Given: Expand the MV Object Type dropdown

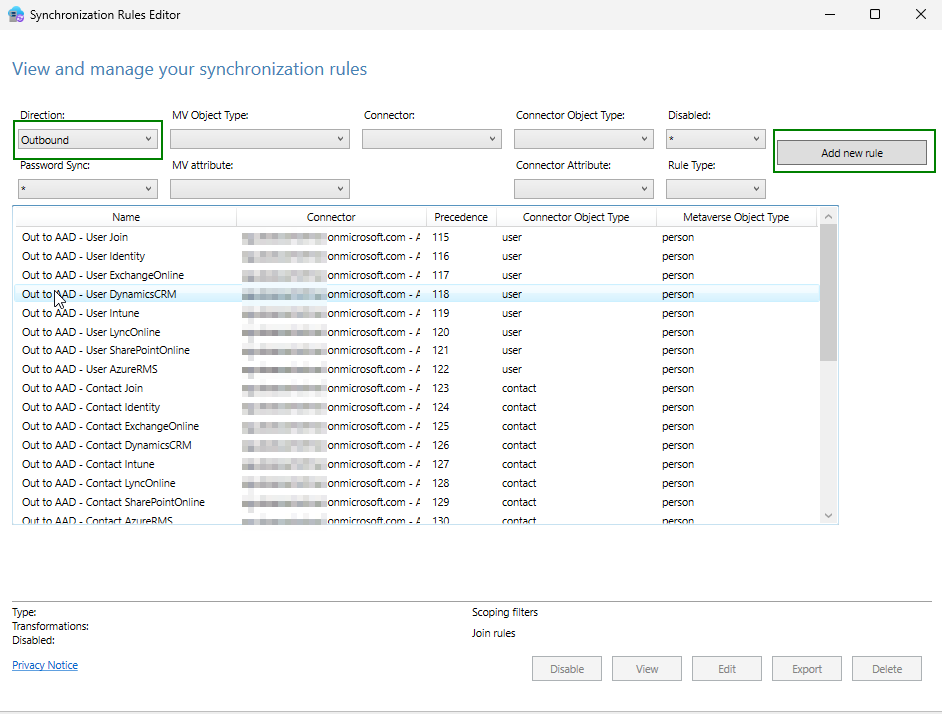Looking at the screenshot, I should [x=260, y=139].
